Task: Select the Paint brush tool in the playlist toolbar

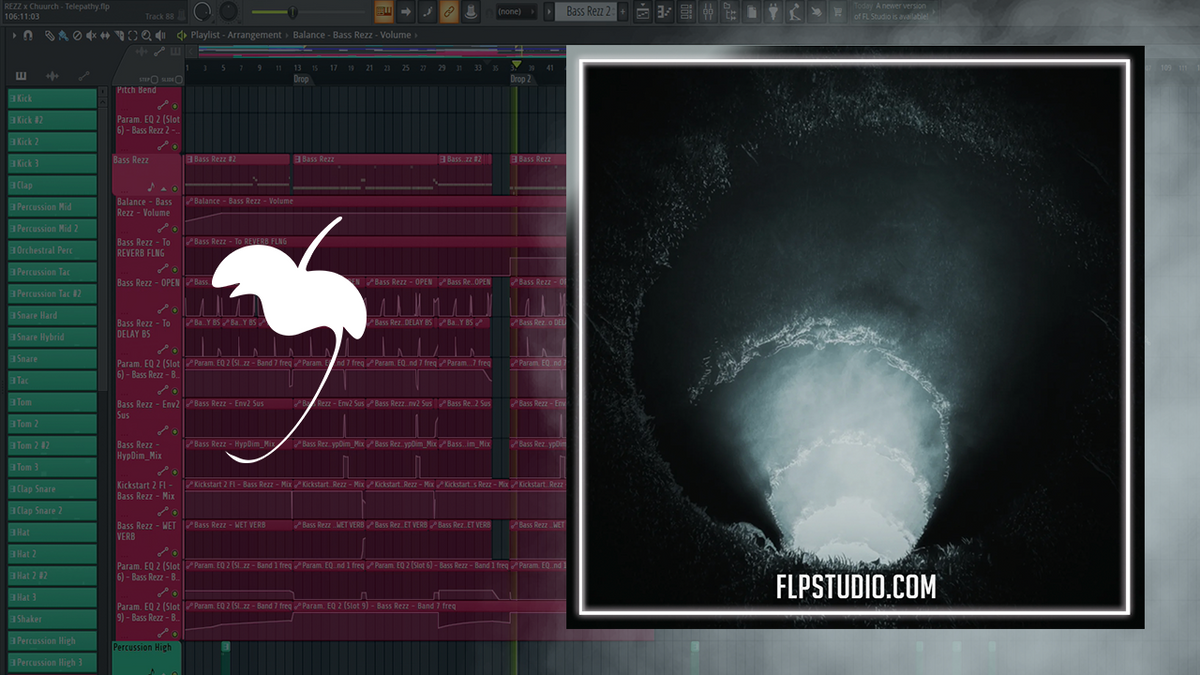Action: [63, 36]
